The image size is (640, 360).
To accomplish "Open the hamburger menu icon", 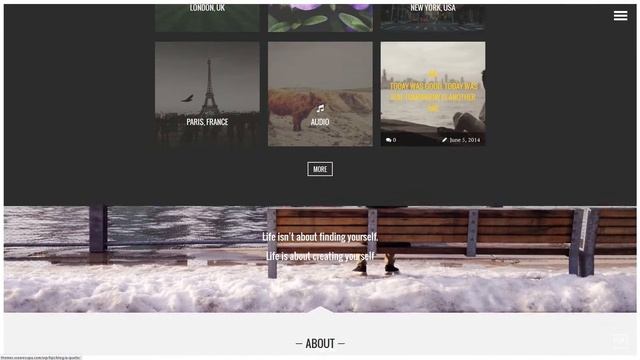I will 620,16.
